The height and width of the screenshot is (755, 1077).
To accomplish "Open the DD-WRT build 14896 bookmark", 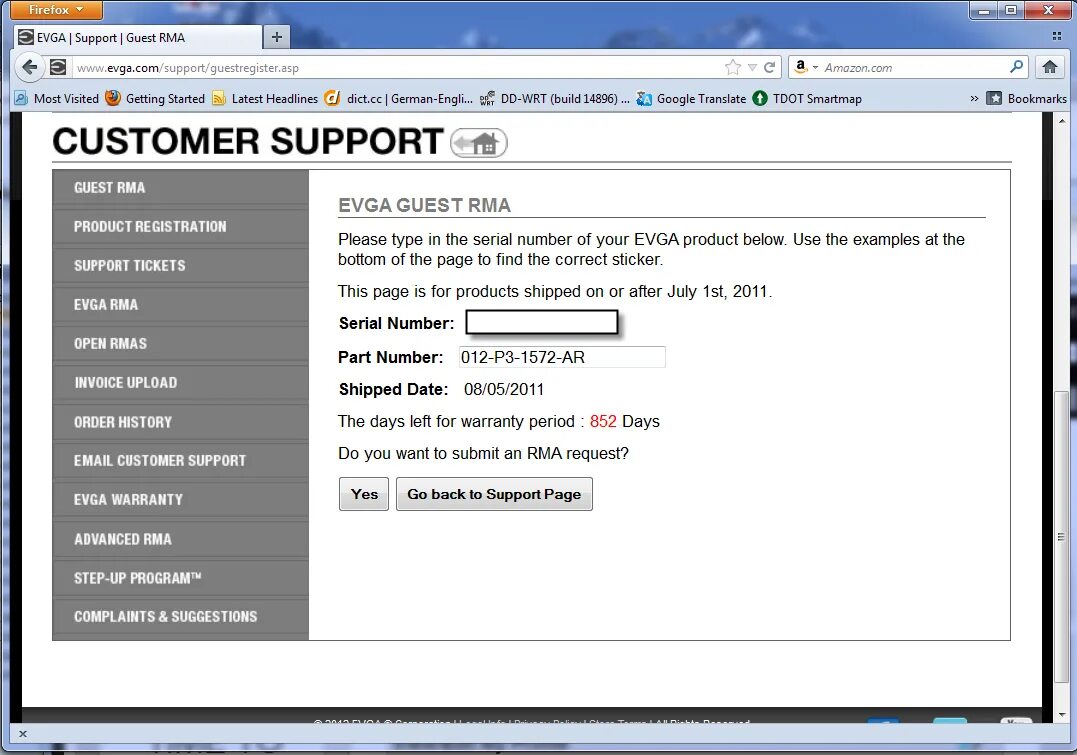I will 554,98.
